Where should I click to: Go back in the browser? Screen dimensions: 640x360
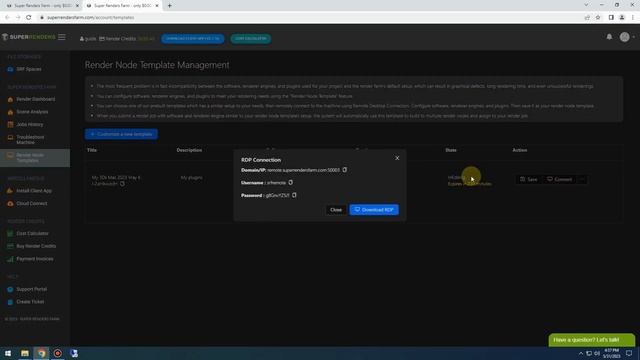(7, 18)
